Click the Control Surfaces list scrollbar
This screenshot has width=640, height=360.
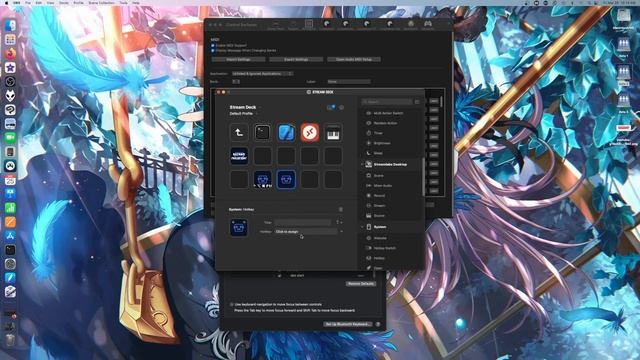(x=442, y=102)
